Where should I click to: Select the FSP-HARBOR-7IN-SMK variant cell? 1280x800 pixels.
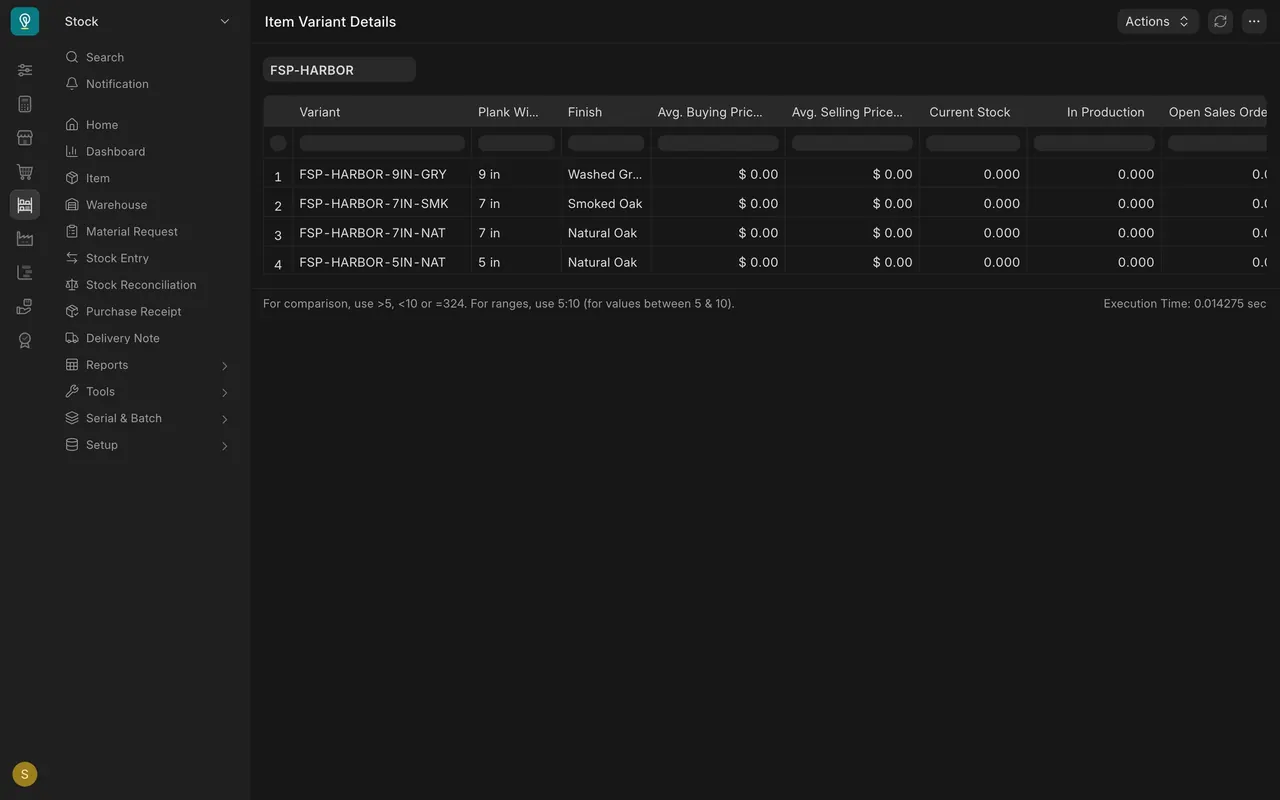382,203
